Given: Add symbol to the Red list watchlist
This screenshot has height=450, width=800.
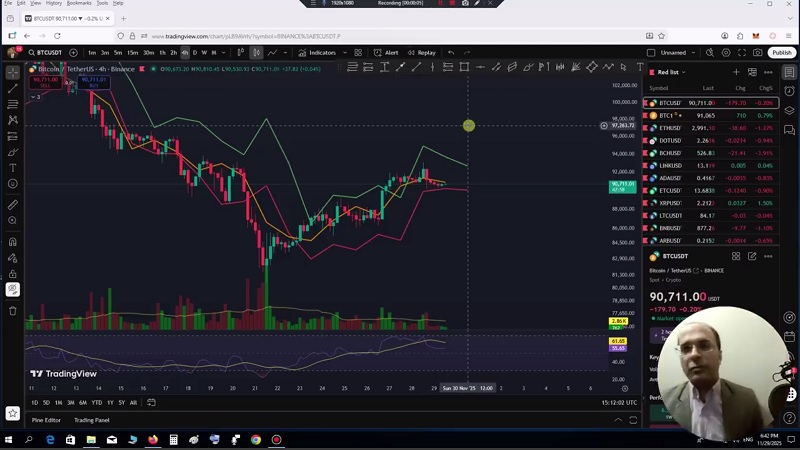Looking at the screenshot, I should 736,72.
